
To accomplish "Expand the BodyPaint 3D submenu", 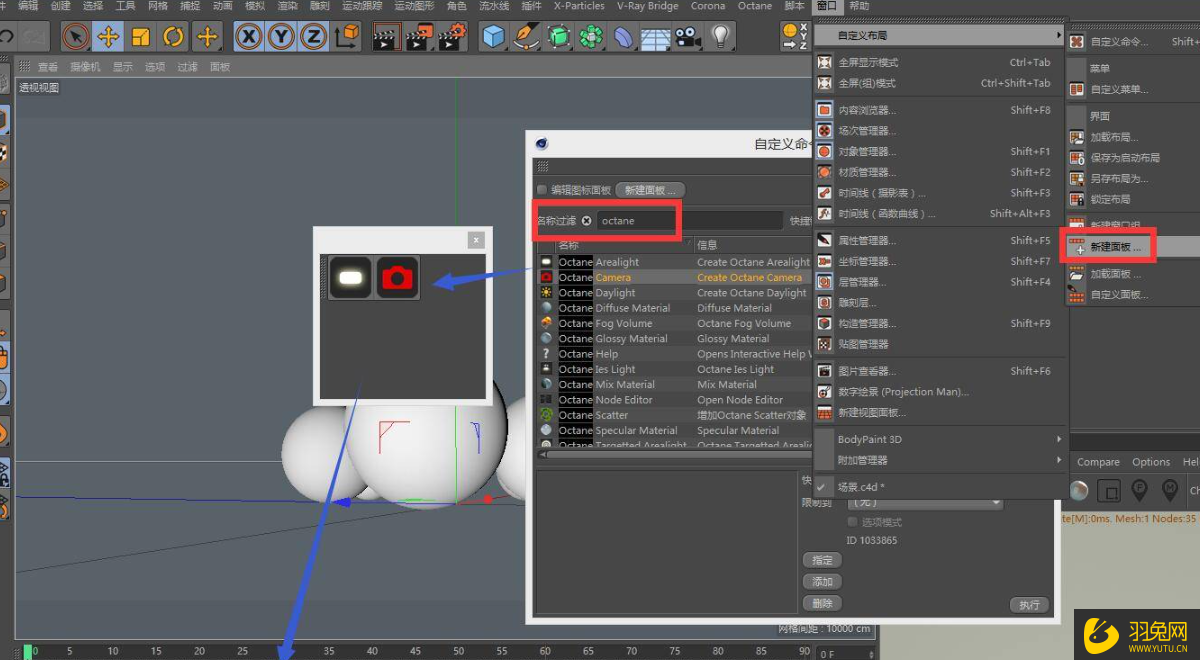I will coord(938,439).
